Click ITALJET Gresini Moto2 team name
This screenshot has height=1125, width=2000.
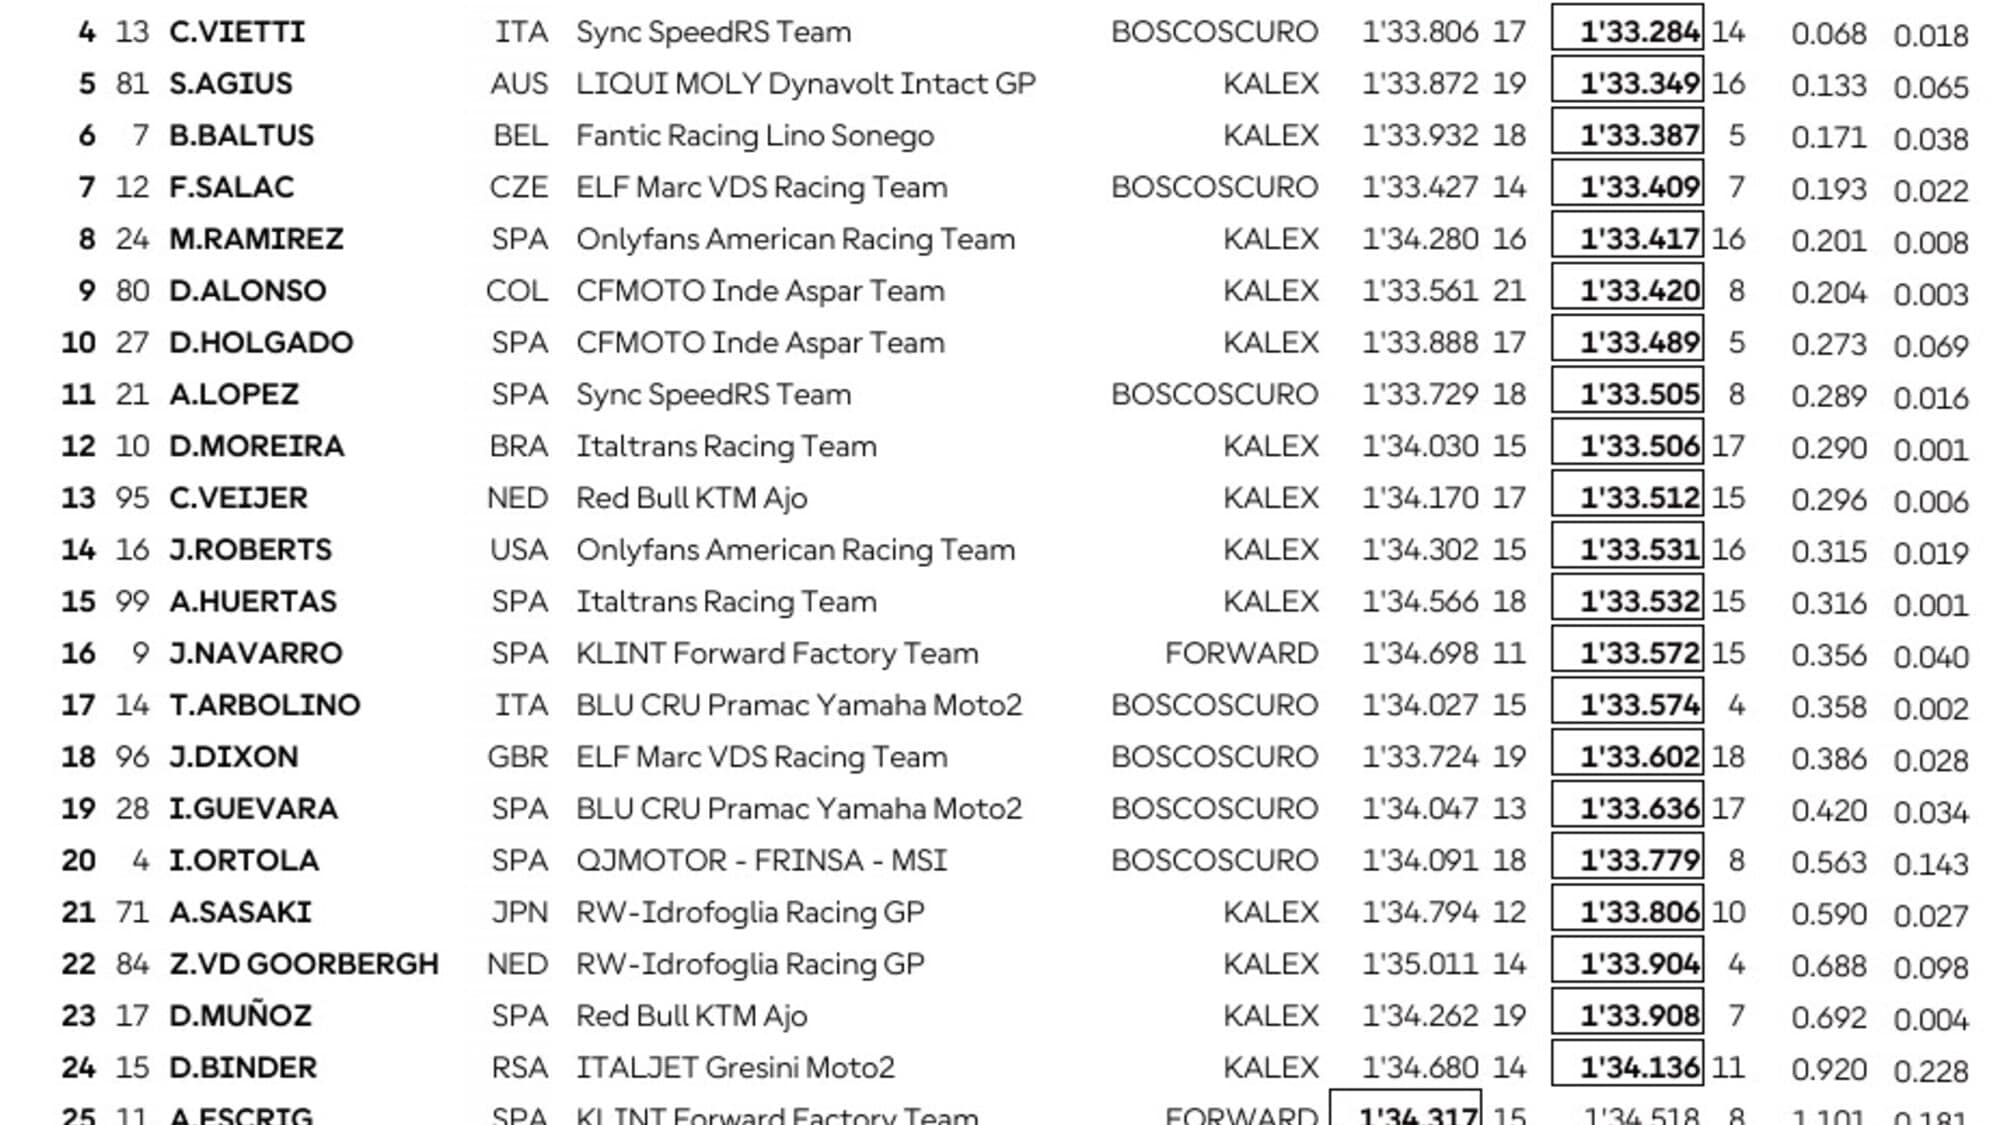point(735,1068)
